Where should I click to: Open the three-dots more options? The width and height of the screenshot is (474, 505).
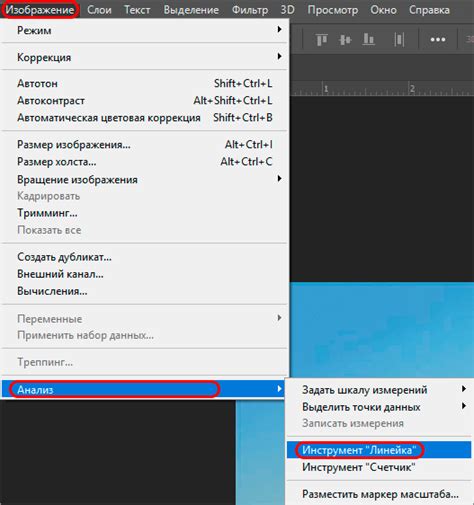coord(438,40)
